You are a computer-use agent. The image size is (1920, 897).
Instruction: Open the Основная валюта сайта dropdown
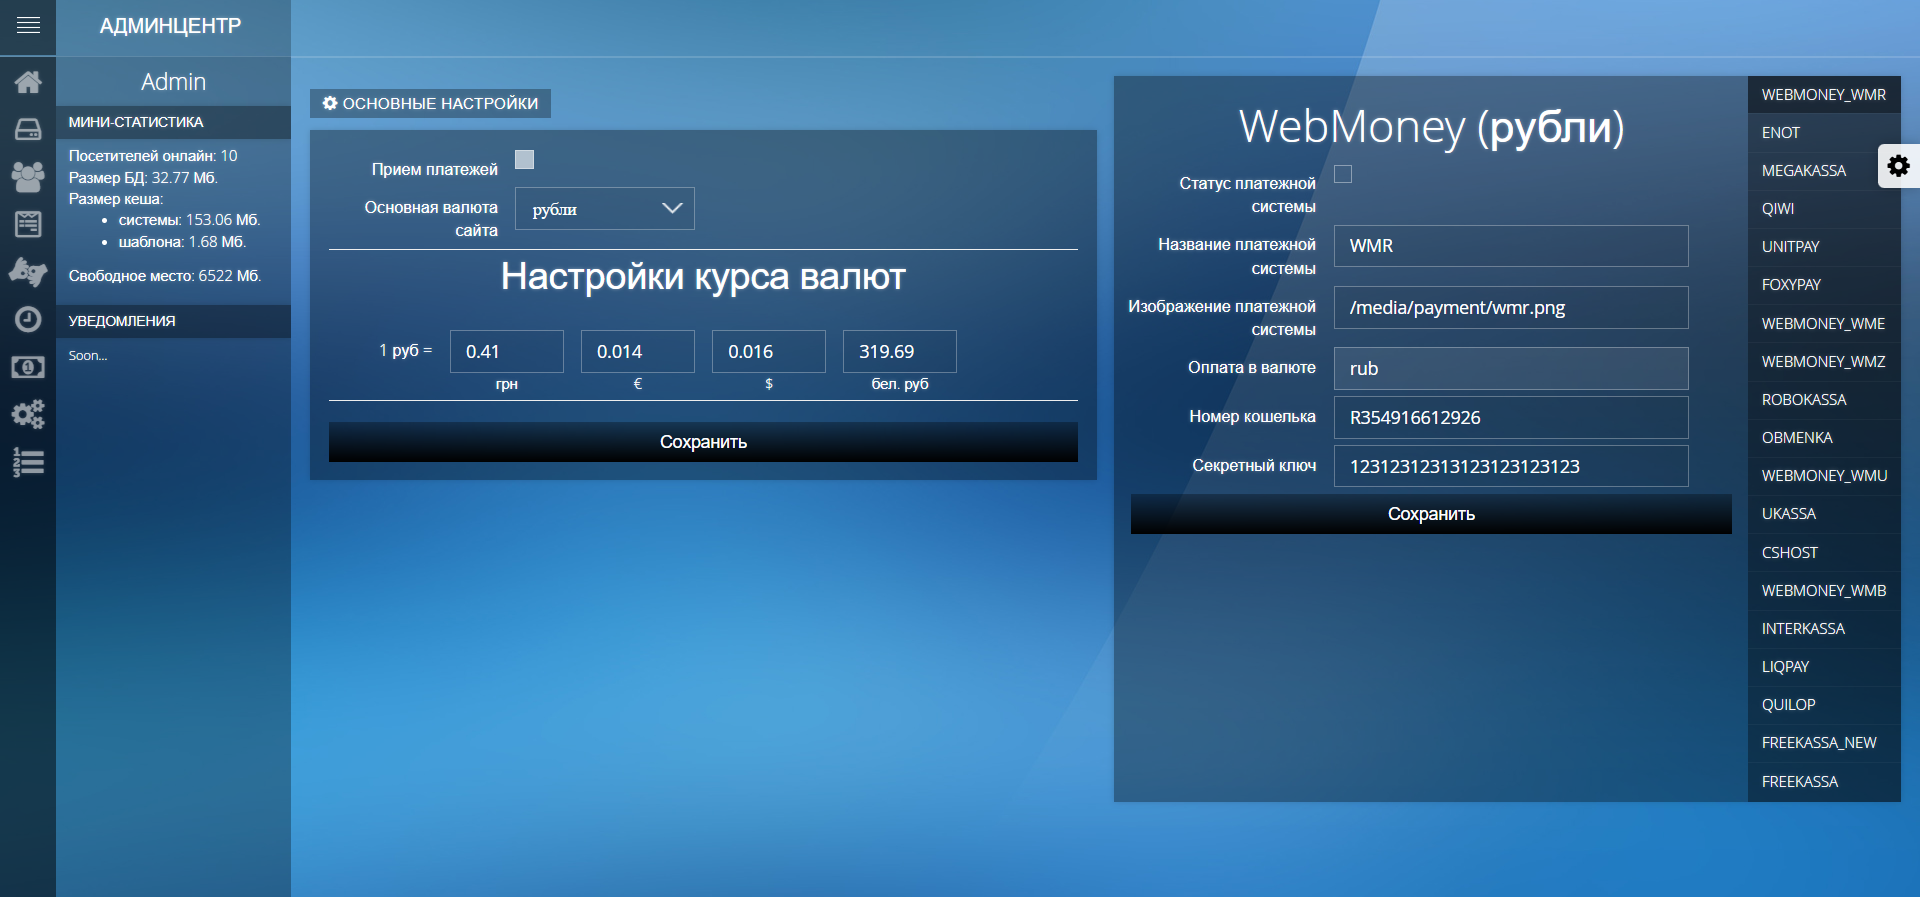coord(604,209)
